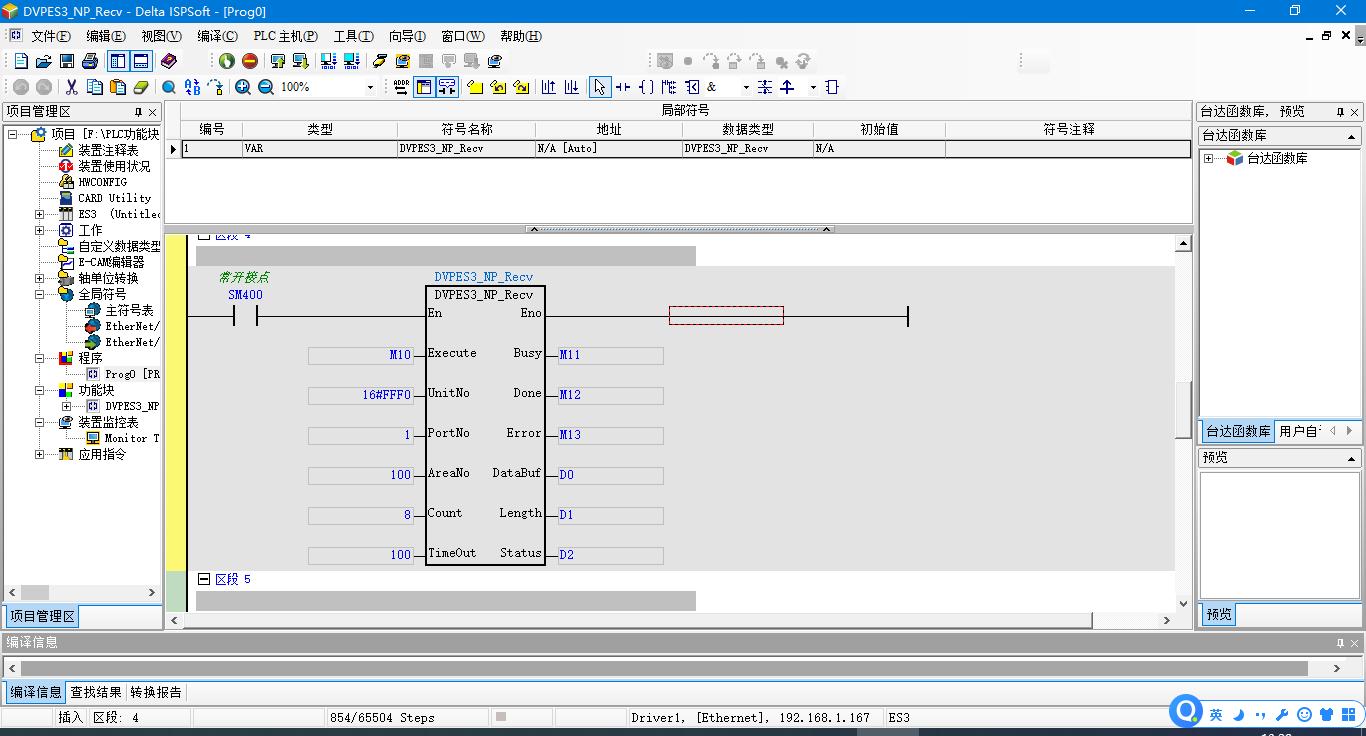Save the project using floppy disk icon
Screen dimensions: 1366x736
click(67, 61)
